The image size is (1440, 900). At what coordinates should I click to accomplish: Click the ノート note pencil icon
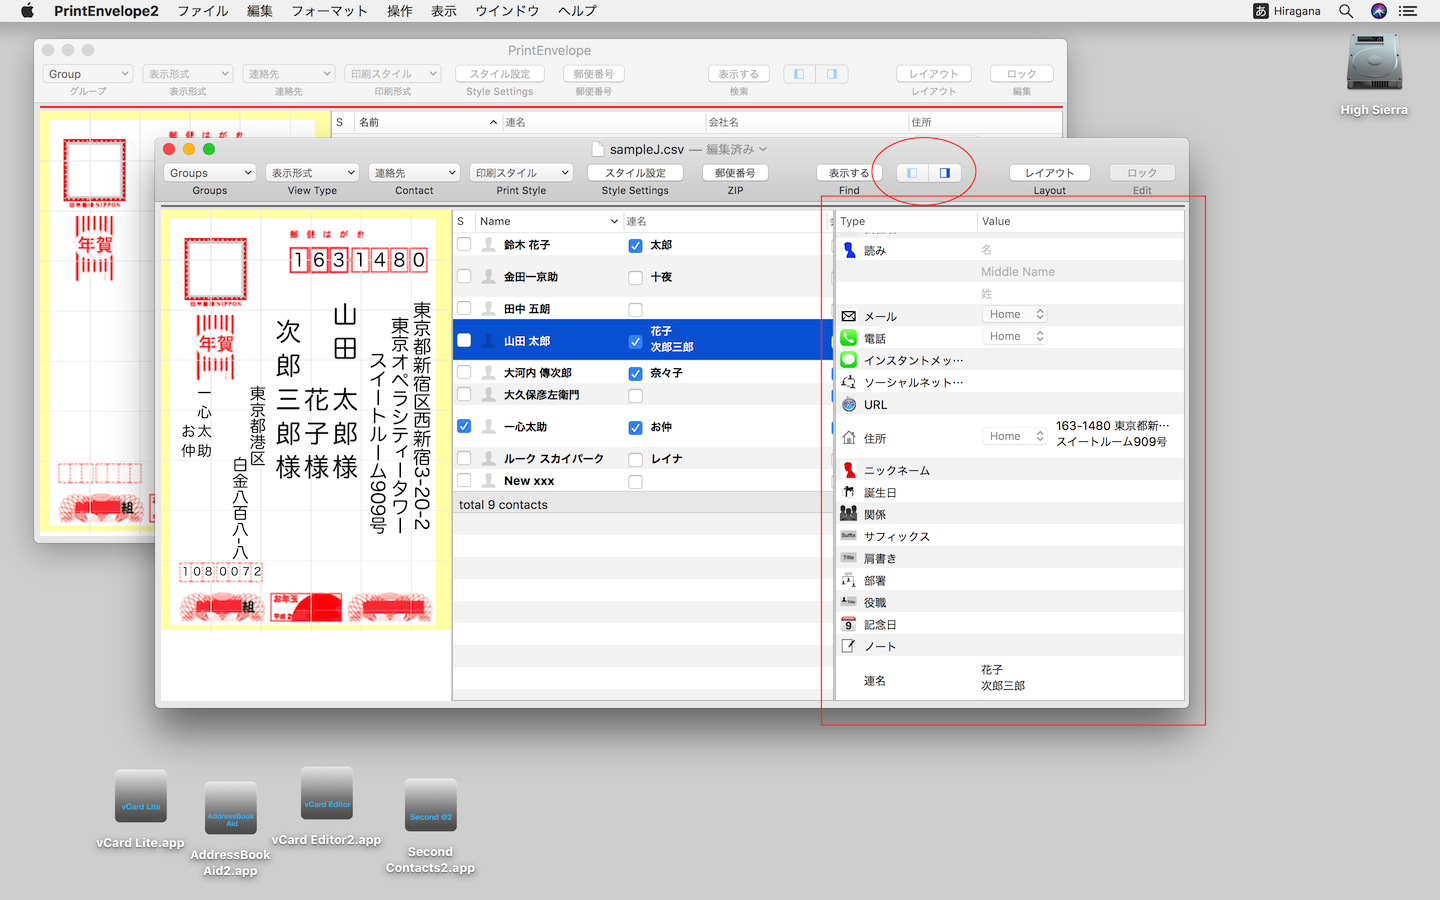[x=849, y=646]
